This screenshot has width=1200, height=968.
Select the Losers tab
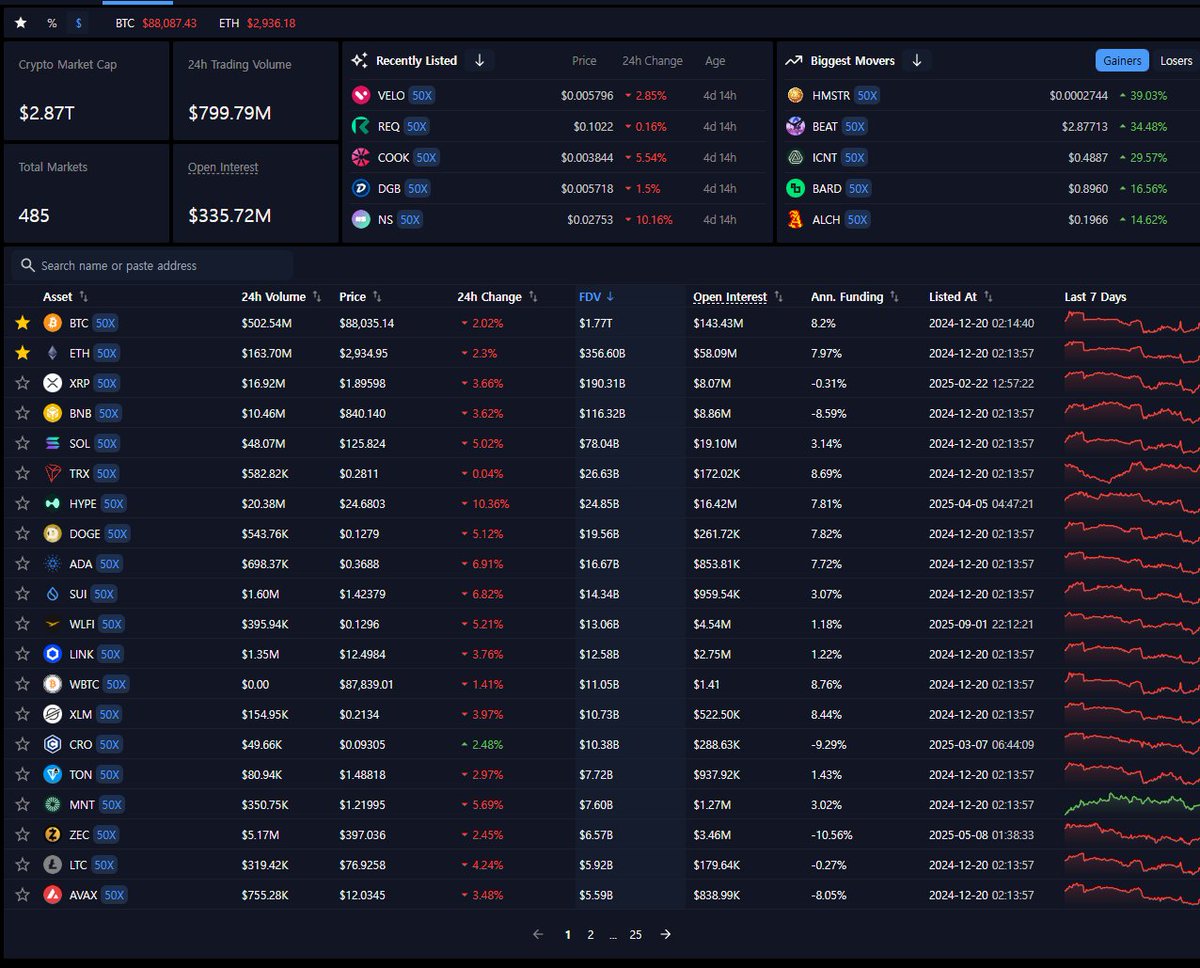1176,61
